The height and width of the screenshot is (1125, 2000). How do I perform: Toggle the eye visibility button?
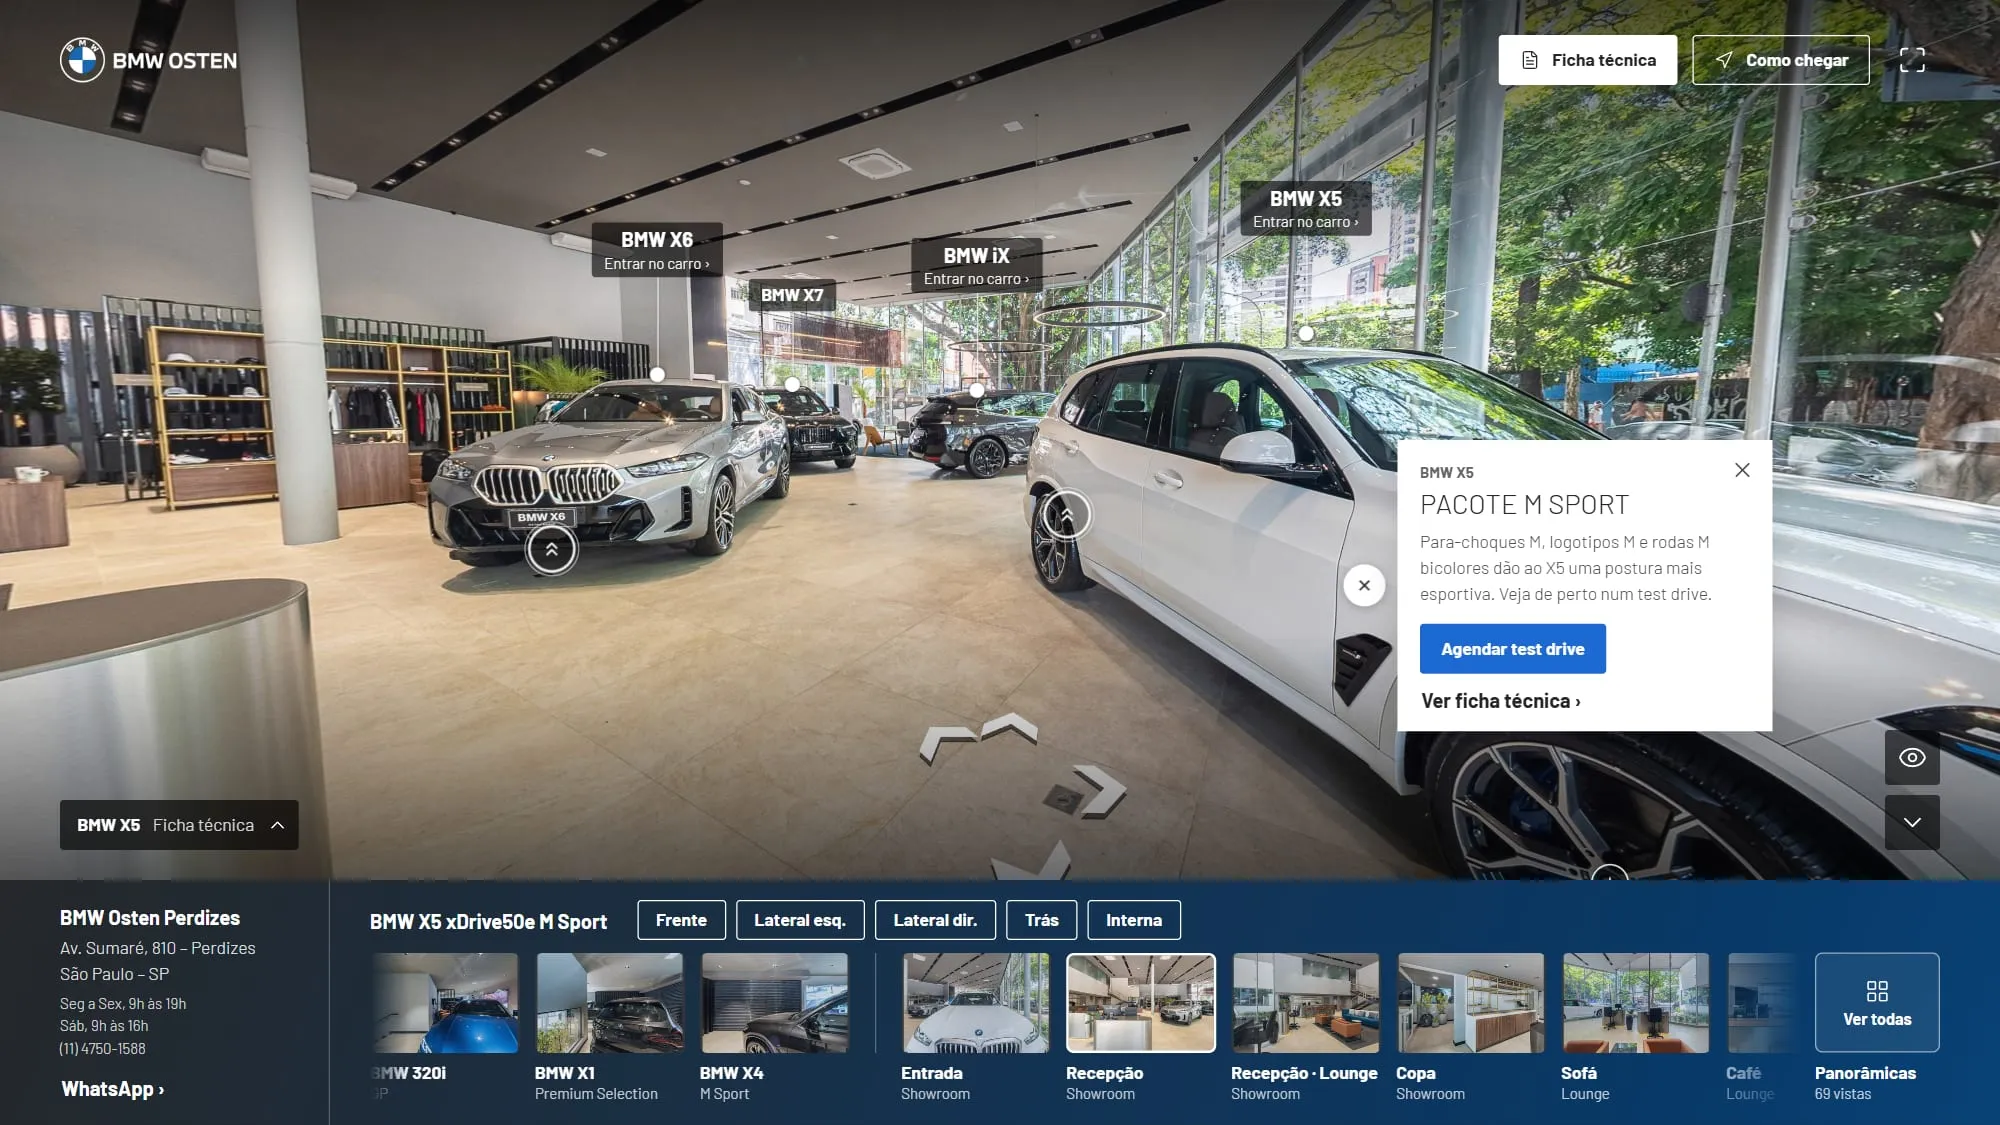(x=1912, y=757)
